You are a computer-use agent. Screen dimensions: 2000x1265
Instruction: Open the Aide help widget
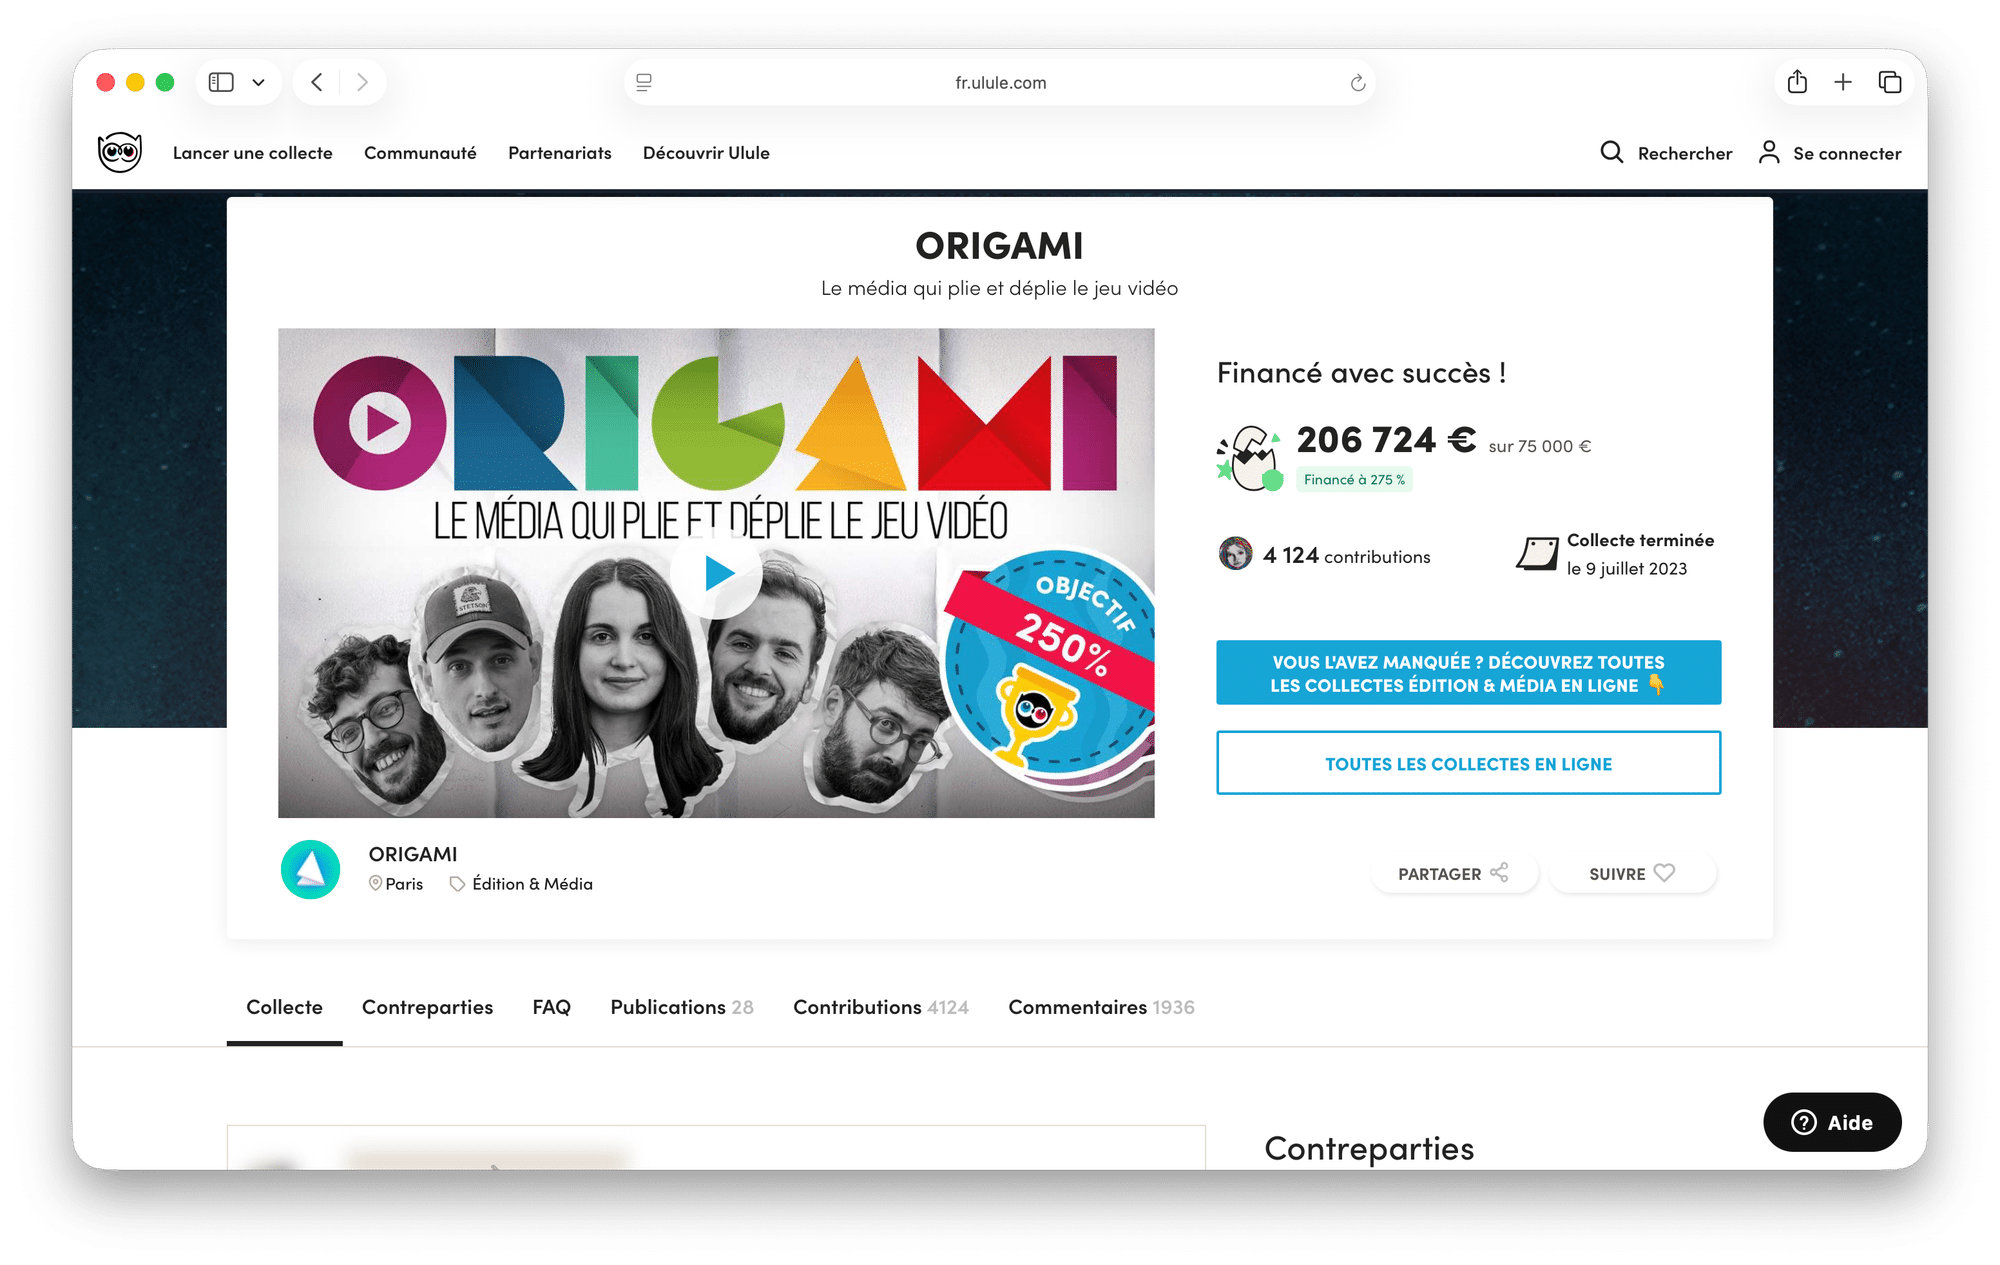(1832, 1122)
